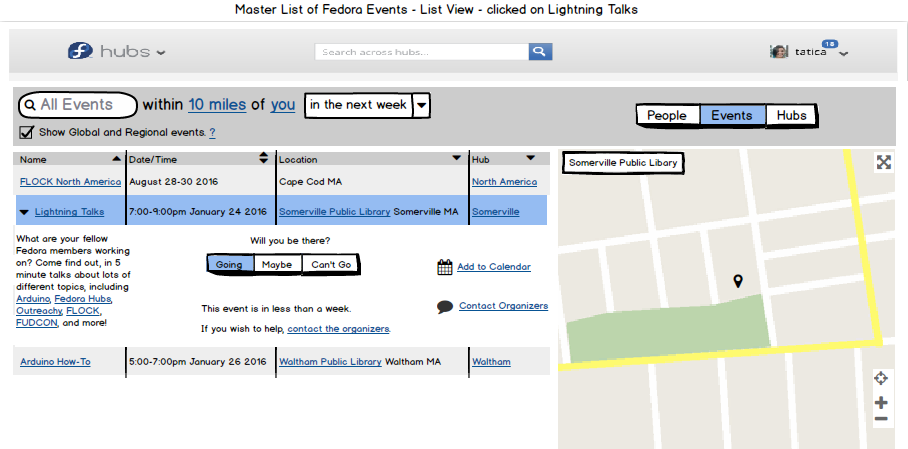
Task: Click the Fedora logo icon
Action: tap(80, 51)
